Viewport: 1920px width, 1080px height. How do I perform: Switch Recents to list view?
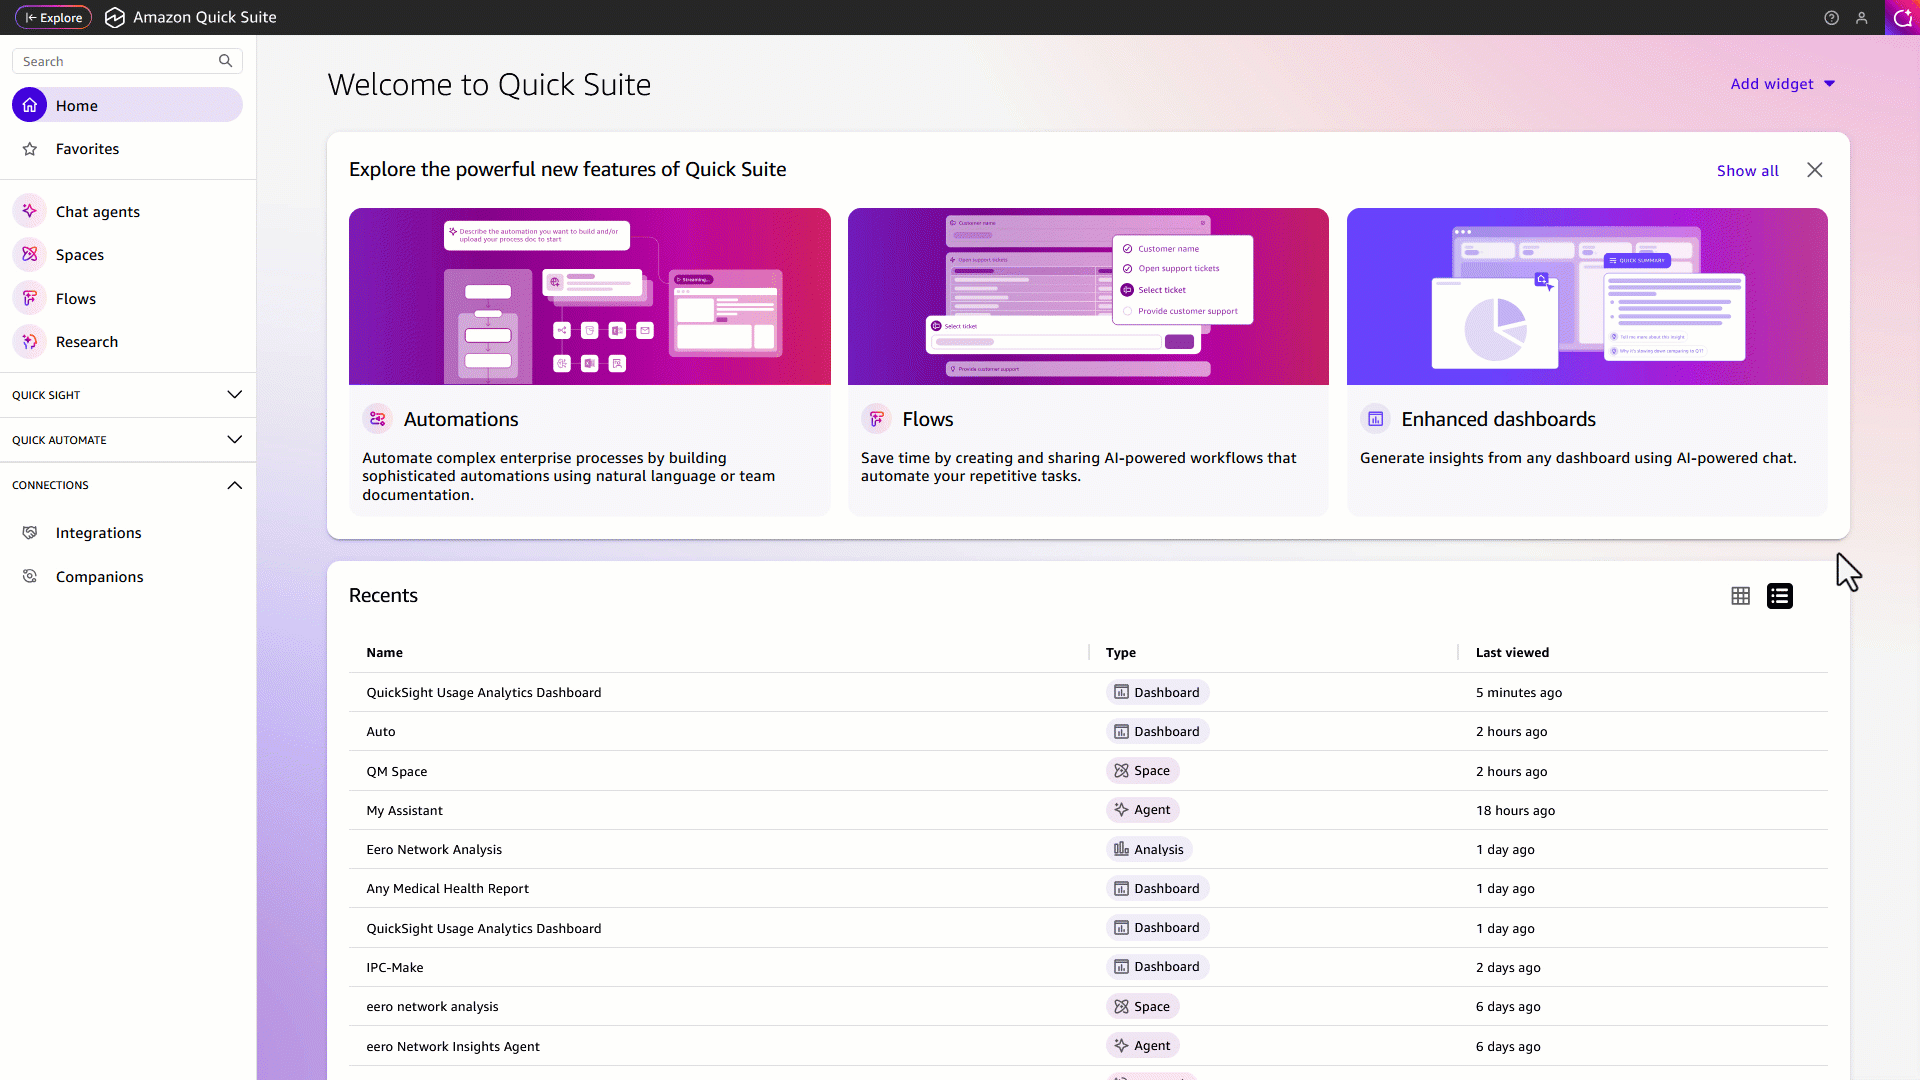click(1780, 596)
